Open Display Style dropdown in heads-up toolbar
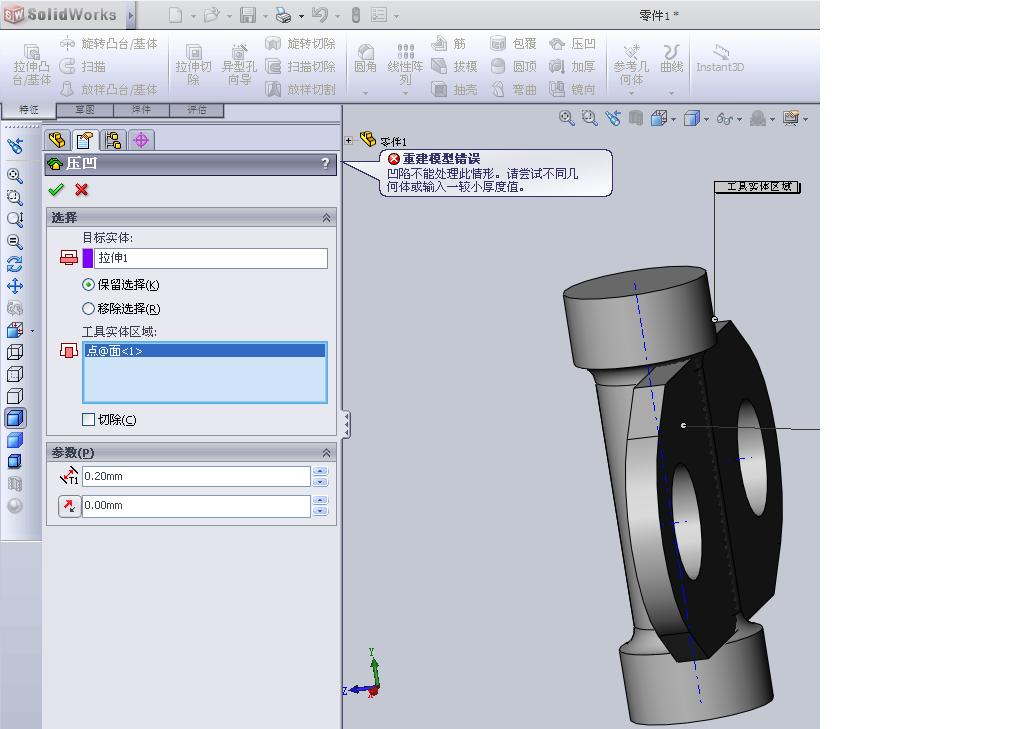This screenshot has height=729, width=1024. pos(706,120)
